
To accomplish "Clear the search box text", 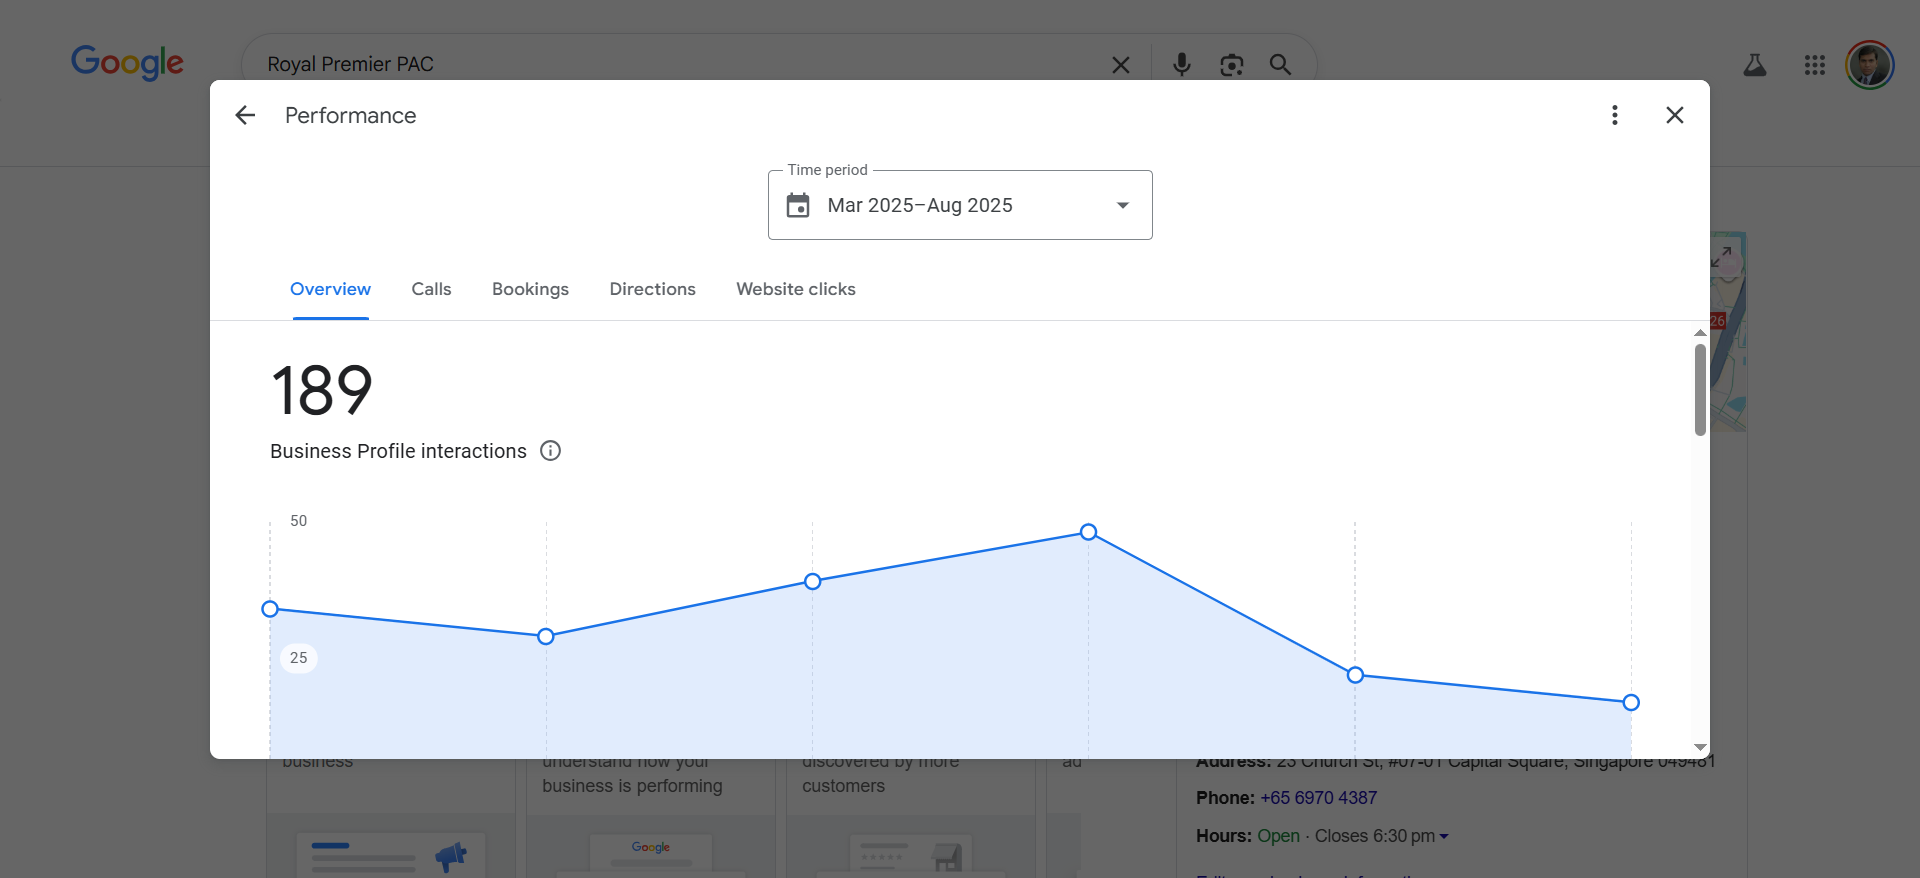I will (x=1121, y=65).
